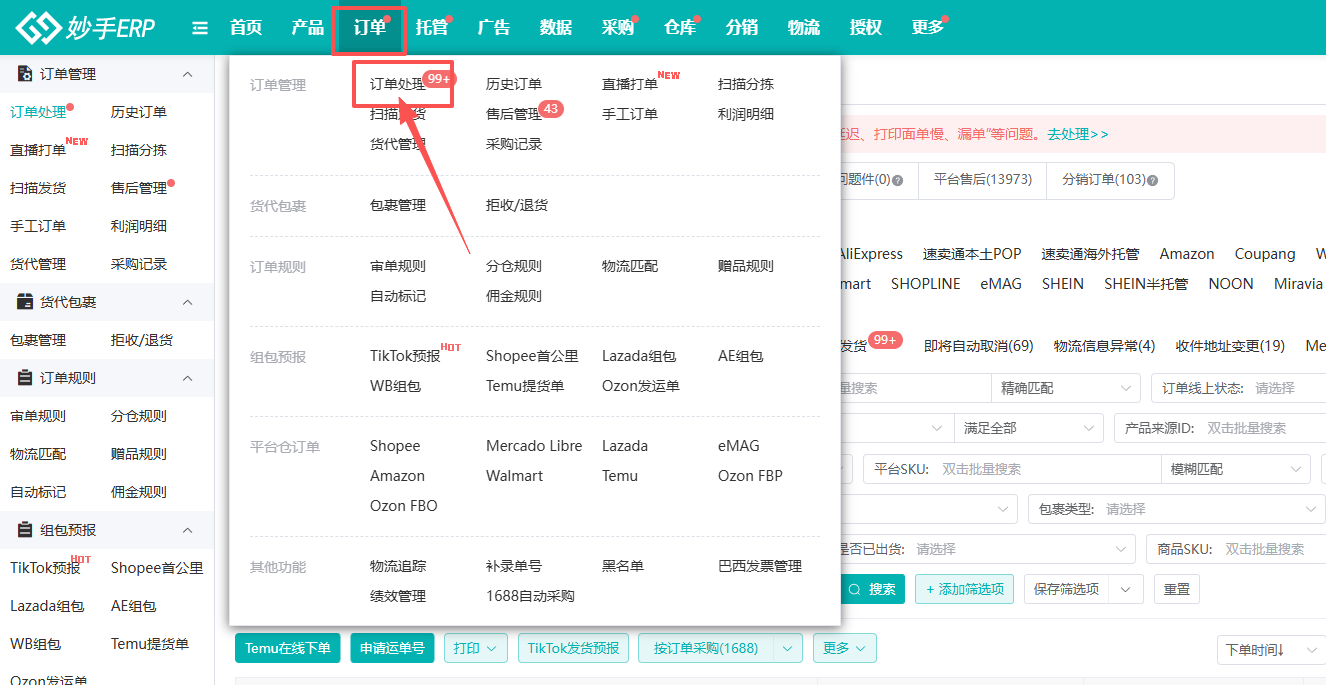Image resolution: width=1326 pixels, height=685 pixels.
Task: Select 包裹管理 in the dropdown menu
Action: (398, 205)
